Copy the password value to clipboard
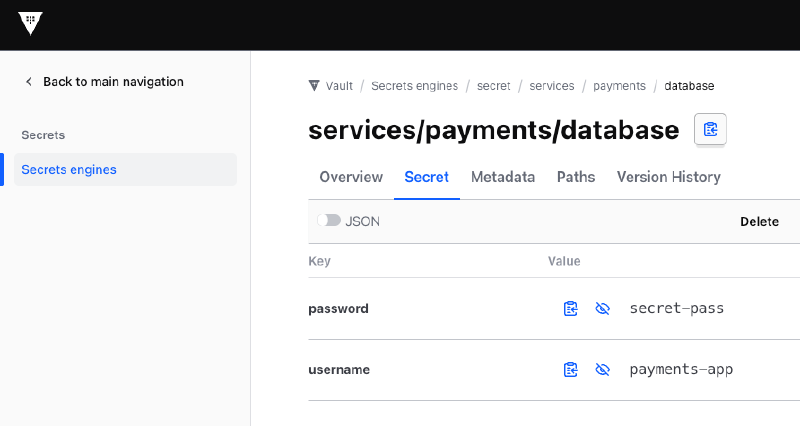 point(570,309)
